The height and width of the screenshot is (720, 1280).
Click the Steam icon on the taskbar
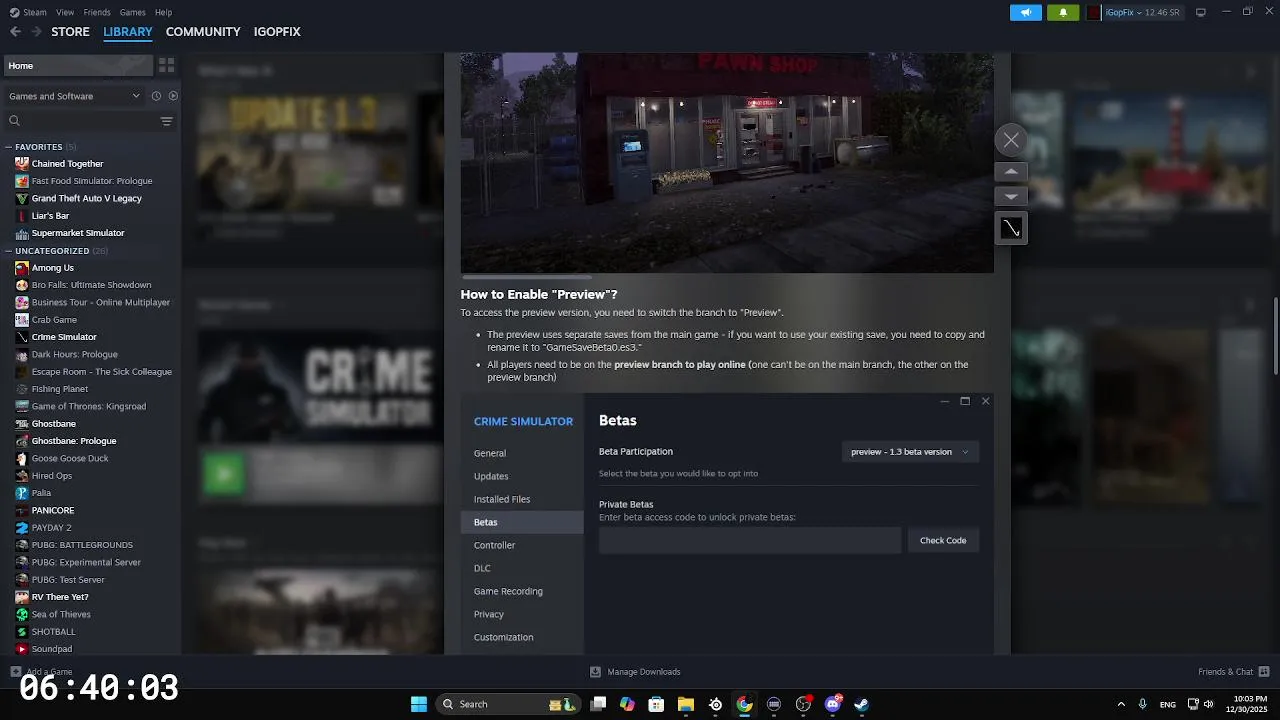pyautogui.click(x=861, y=704)
